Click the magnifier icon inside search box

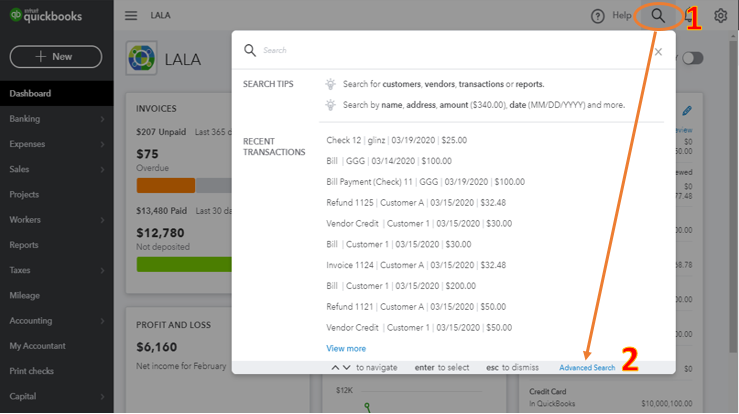250,50
